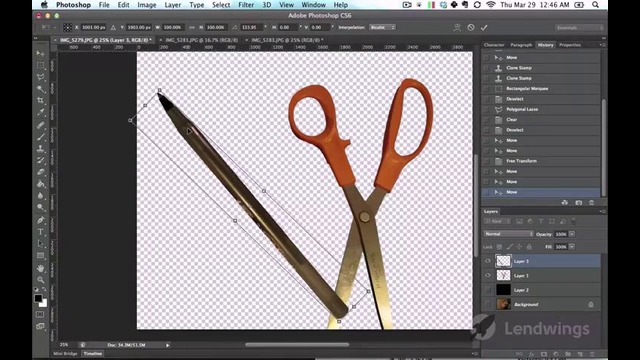The image size is (640, 360).
Task: Open the Opacity slider arrow
Action: pyautogui.click(x=572, y=234)
